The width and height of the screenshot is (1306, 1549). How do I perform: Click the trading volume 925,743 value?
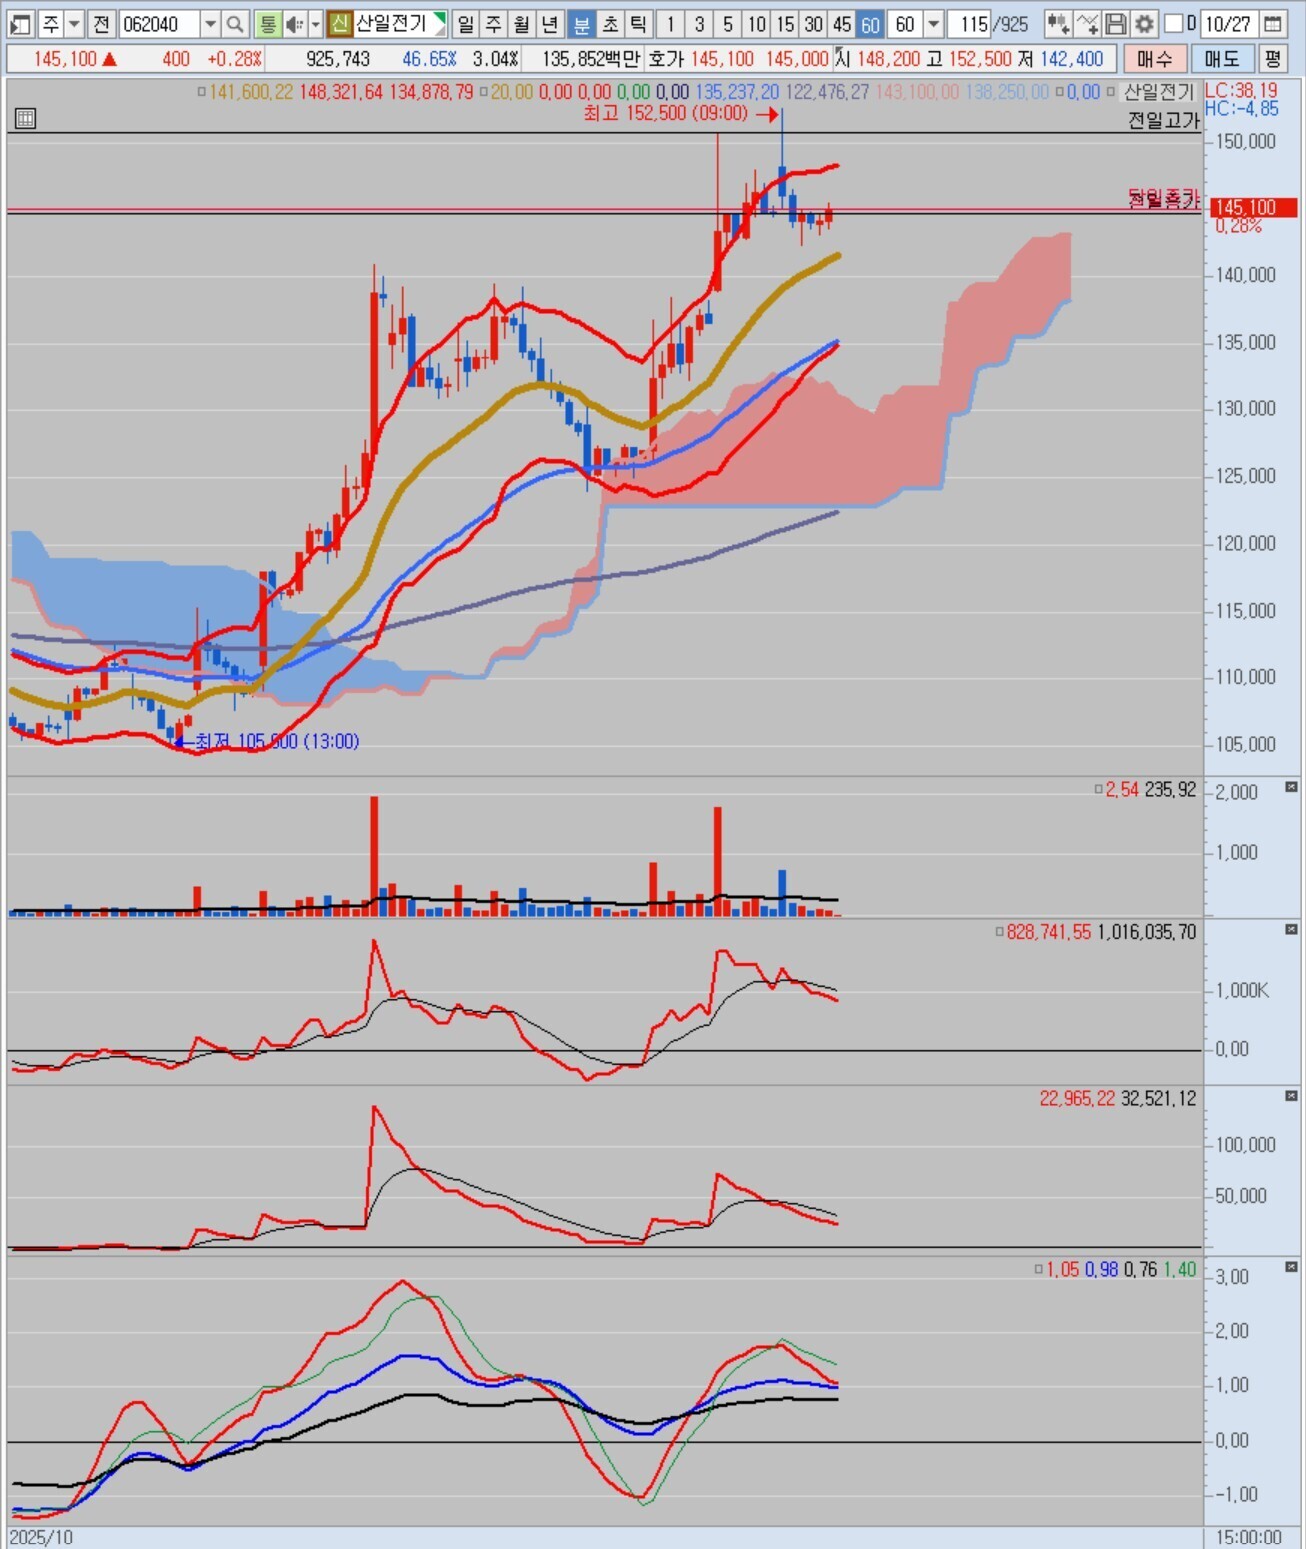pyautogui.click(x=338, y=59)
